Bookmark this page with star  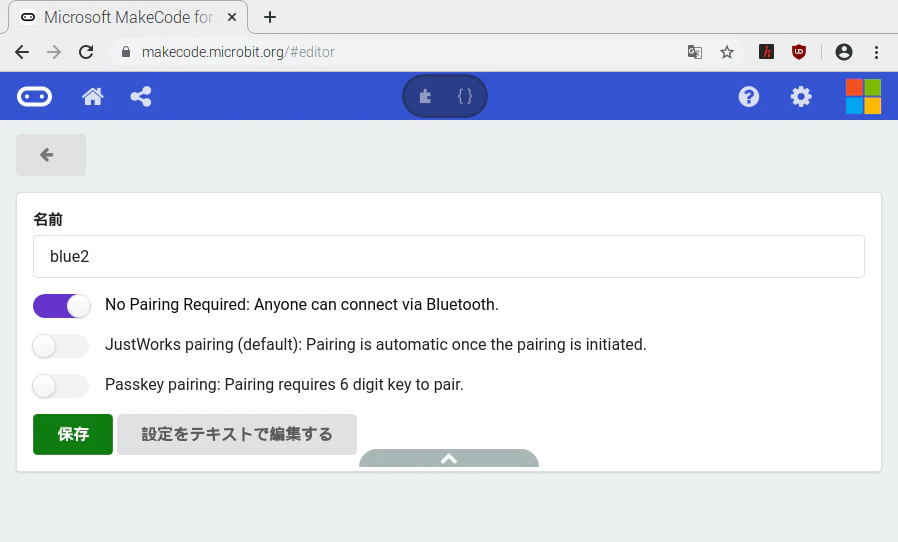pos(727,52)
